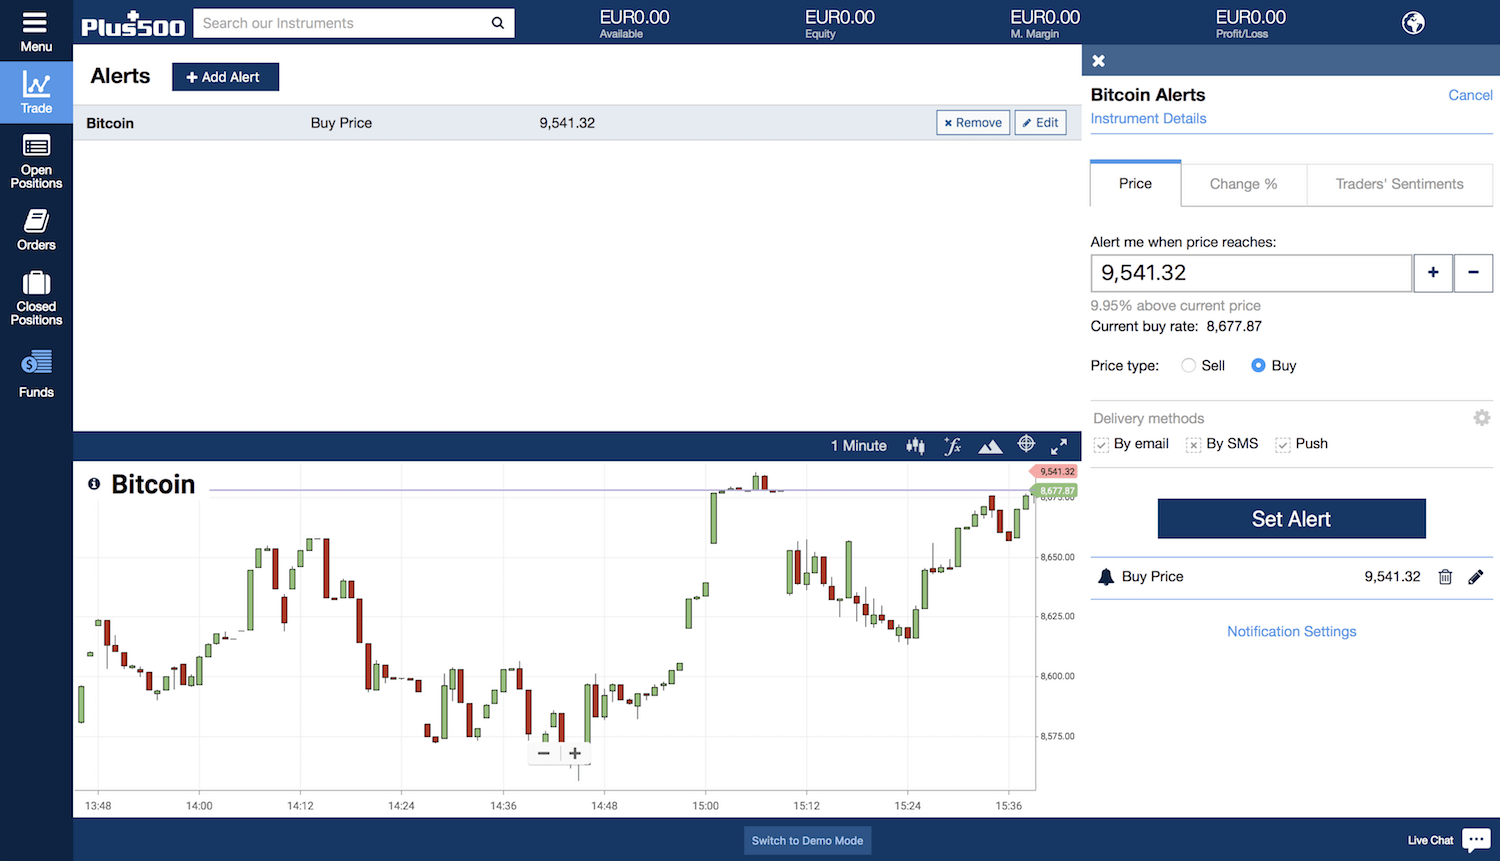Decrease alert price with minus
The height and width of the screenshot is (861, 1500).
click(x=1473, y=273)
